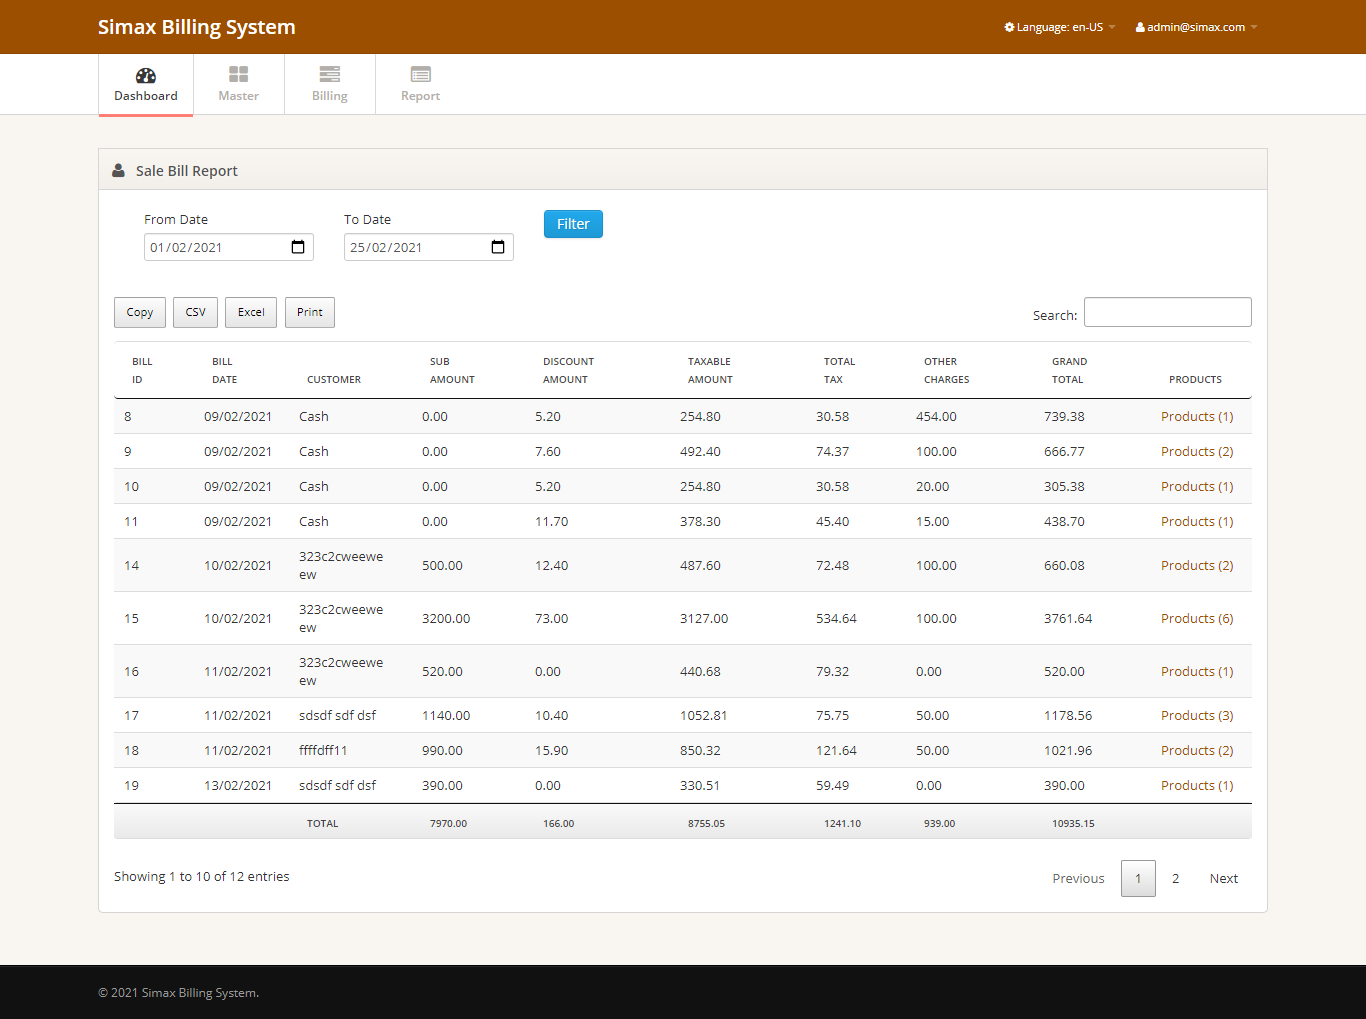The width and height of the screenshot is (1366, 1019).
Task: Open Products (3) for bill 17
Action: point(1197,715)
